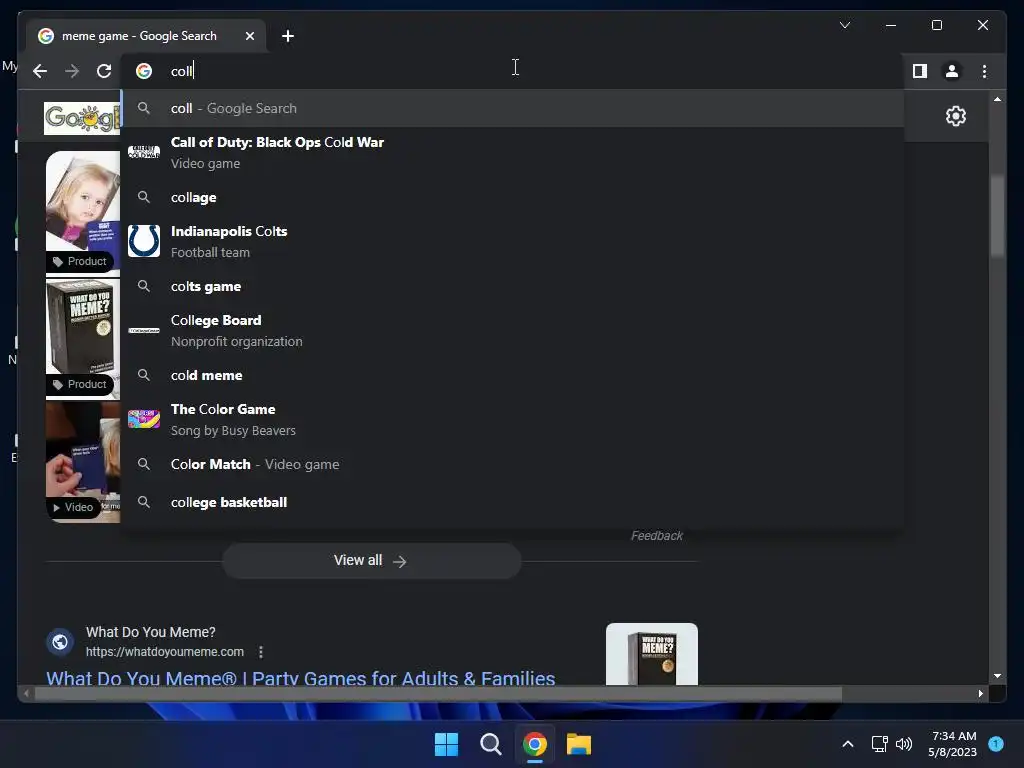The width and height of the screenshot is (1024, 768).
Task: Click the View all button
Action: click(x=371, y=560)
